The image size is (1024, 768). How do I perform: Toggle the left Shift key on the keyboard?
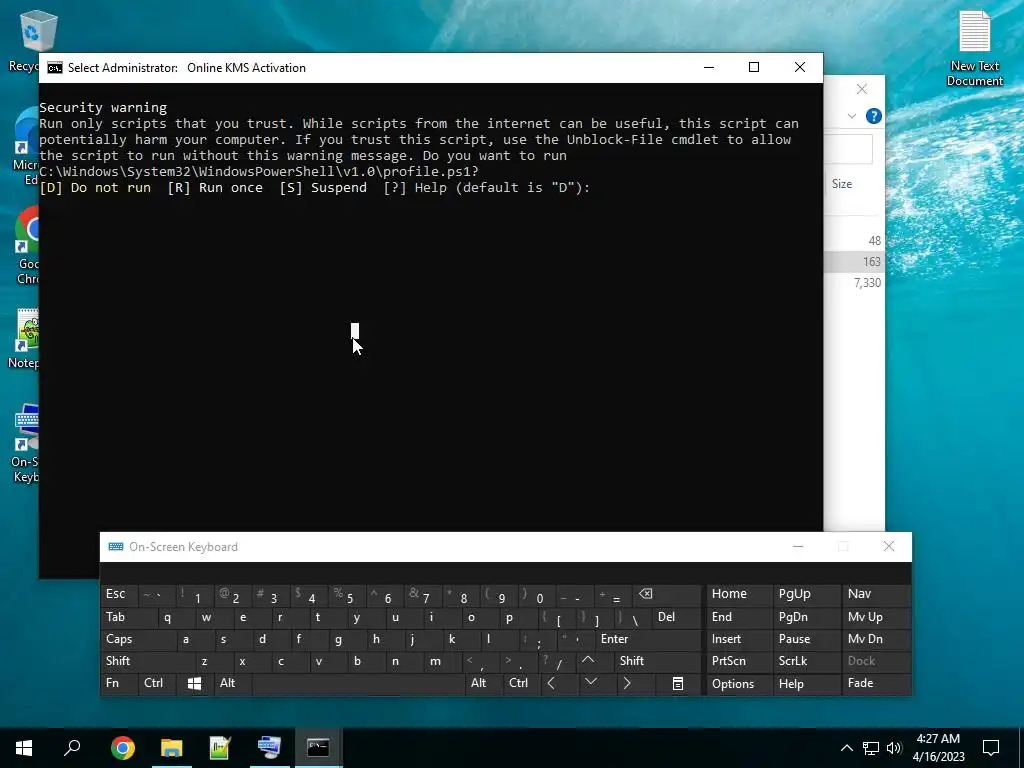(x=148, y=662)
